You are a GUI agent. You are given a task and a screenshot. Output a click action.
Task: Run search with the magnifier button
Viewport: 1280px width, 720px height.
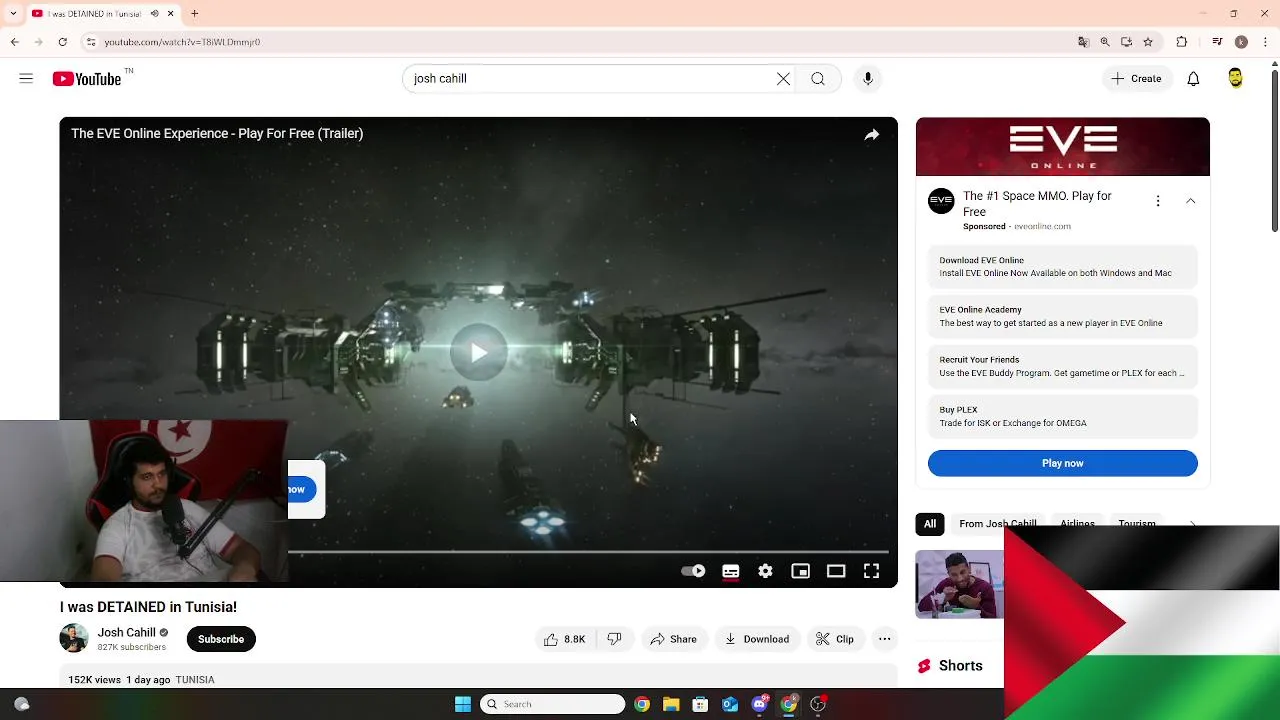[x=818, y=79]
